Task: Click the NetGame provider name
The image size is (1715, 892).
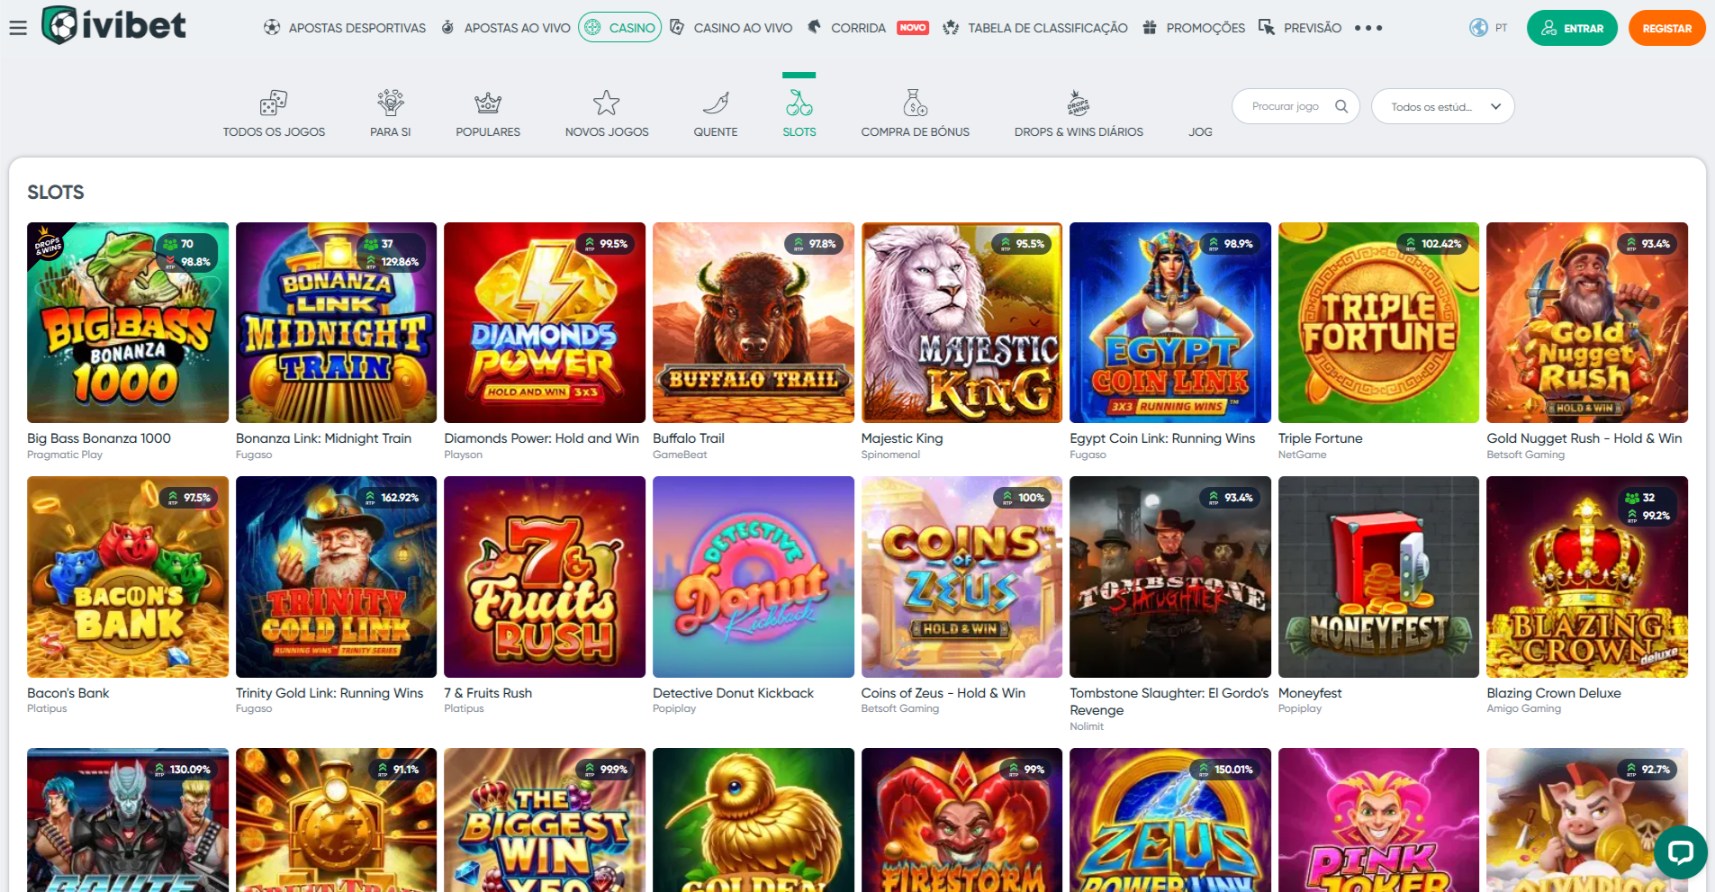Action: (x=1302, y=455)
